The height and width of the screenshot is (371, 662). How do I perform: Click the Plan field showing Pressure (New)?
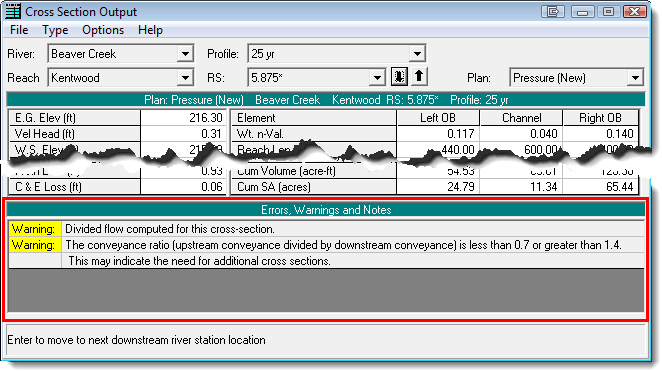tap(577, 78)
